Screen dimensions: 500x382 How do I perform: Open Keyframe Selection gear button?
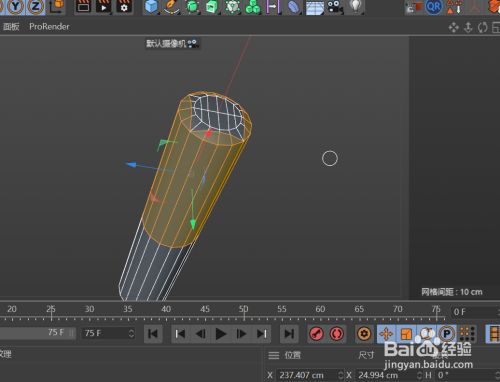point(364,334)
